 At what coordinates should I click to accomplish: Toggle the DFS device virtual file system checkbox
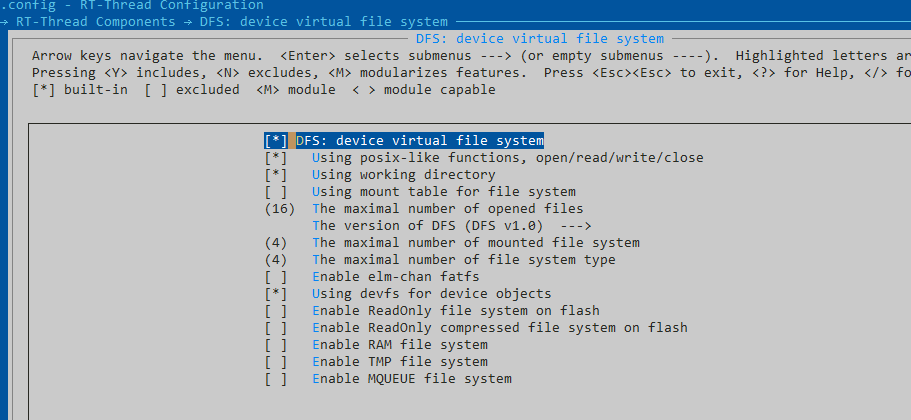[x=276, y=141]
